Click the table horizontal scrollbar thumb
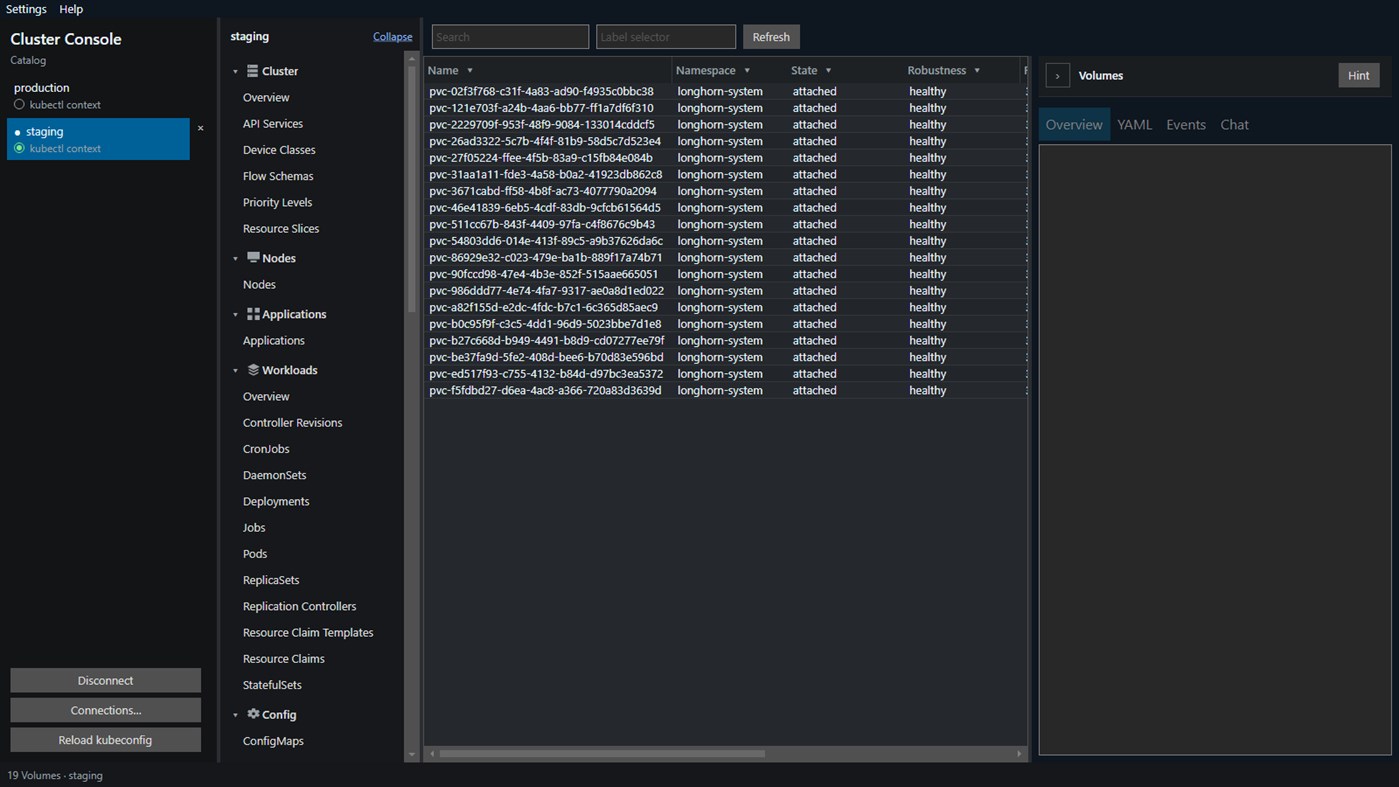Image resolution: width=1399 pixels, height=787 pixels. click(x=602, y=754)
